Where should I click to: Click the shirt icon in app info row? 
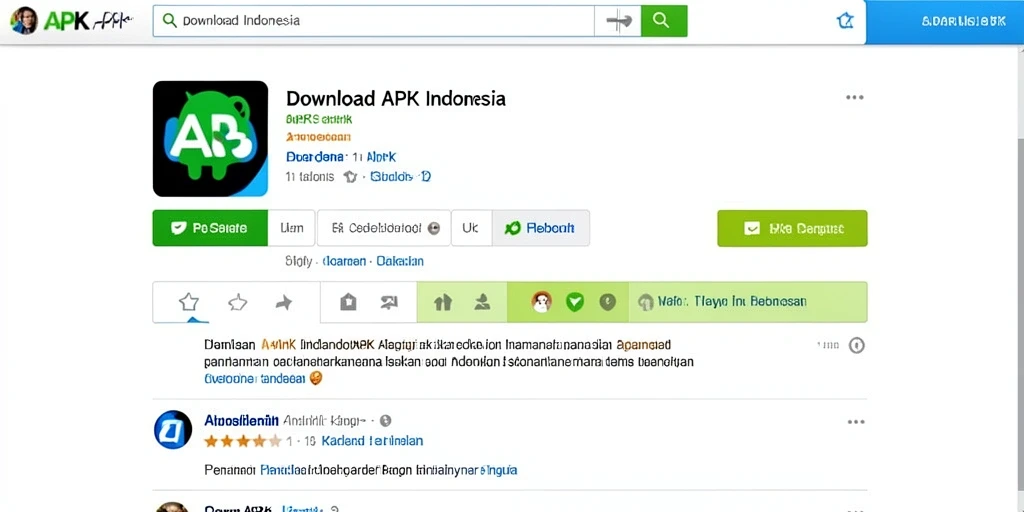pyautogui.click(x=351, y=176)
